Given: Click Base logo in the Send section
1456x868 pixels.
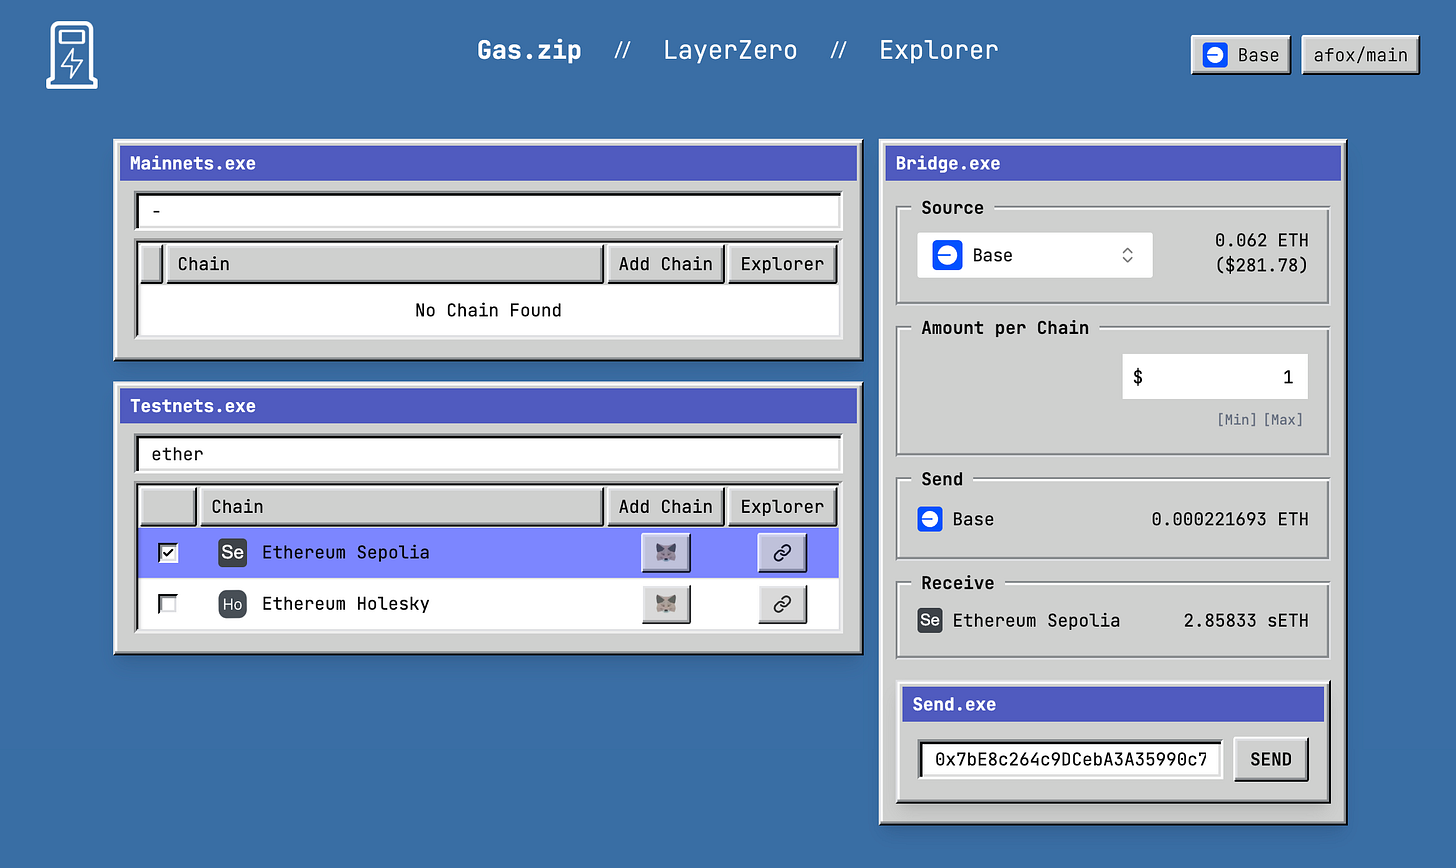Looking at the screenshot, I should [x=930, y=519].
